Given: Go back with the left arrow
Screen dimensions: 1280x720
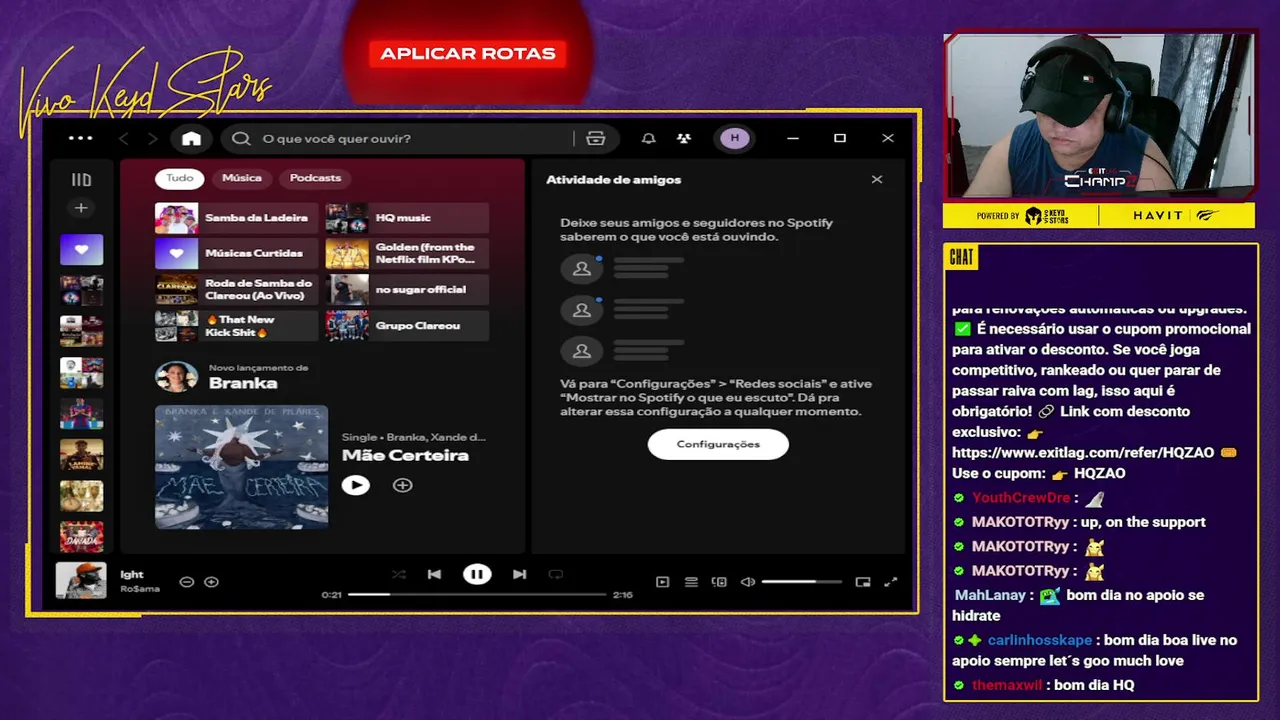Looking at the screenshot, I should [124, 138].
